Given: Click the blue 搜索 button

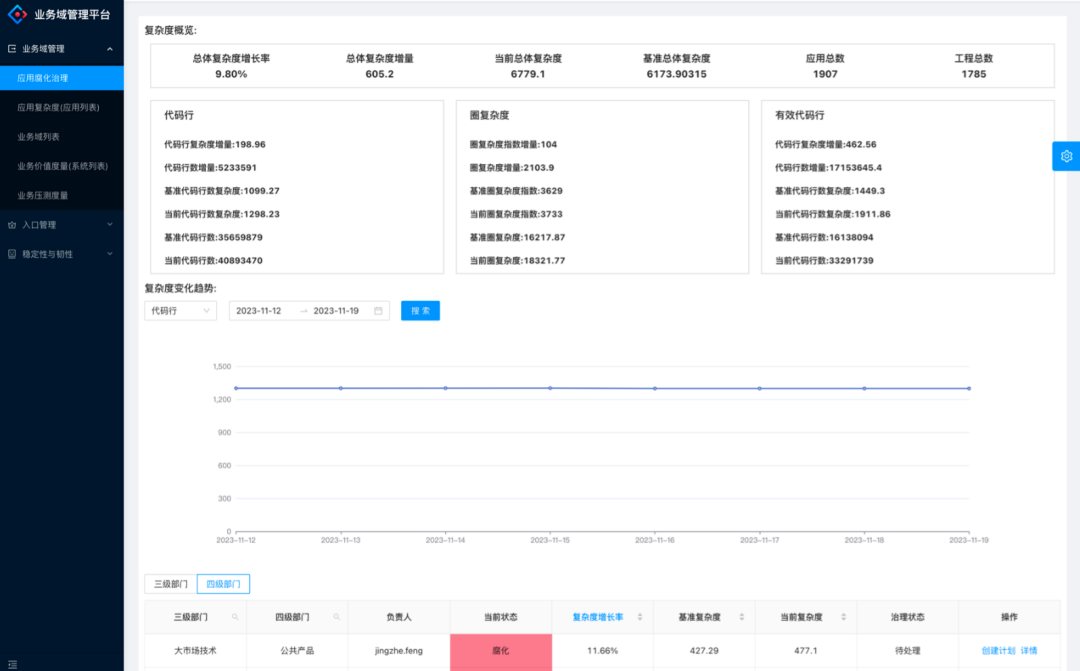Looking at the screenshot, I should [x=420, y=311].
